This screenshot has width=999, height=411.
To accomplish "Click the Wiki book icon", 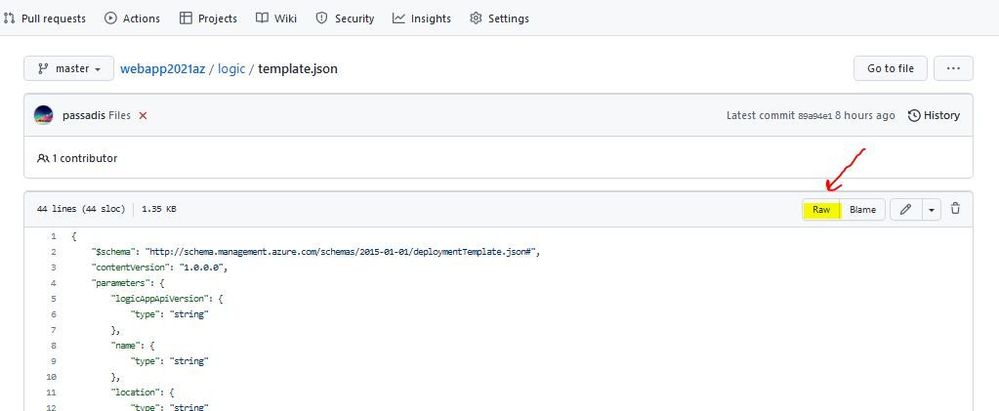I will 262,18.
